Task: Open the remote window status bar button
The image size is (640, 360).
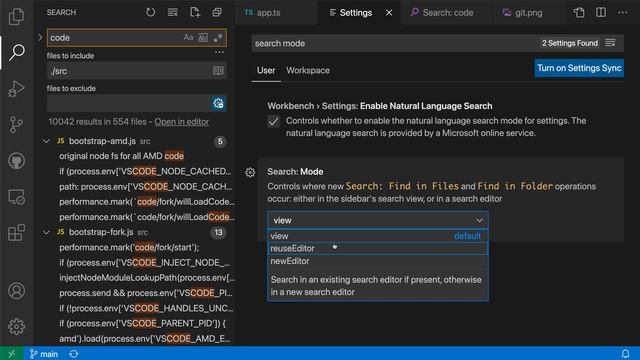Action: (x=11, y=353)
